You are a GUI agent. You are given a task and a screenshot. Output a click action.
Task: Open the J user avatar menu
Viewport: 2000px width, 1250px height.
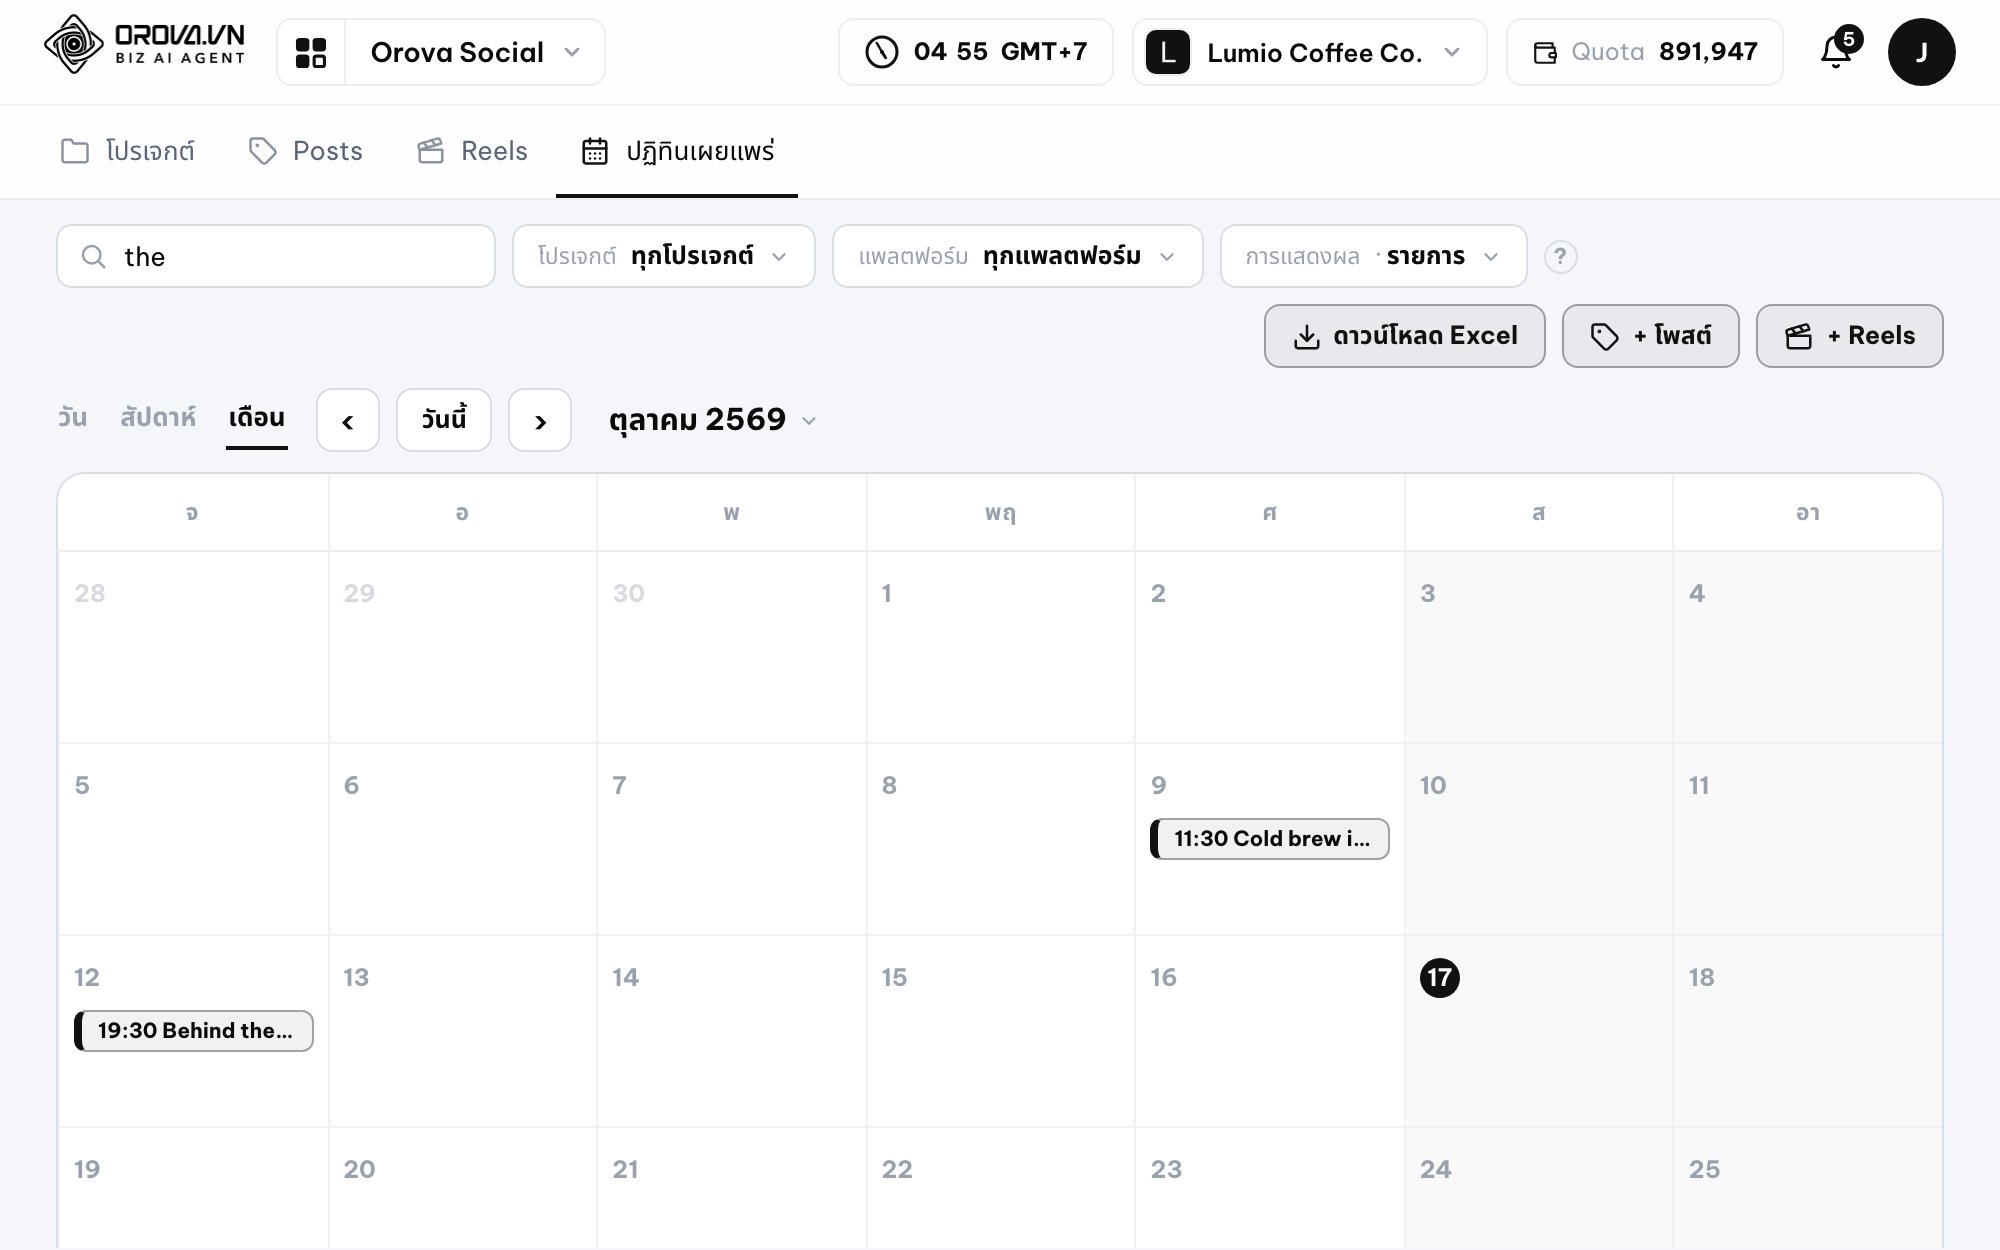click(1921, 52)
